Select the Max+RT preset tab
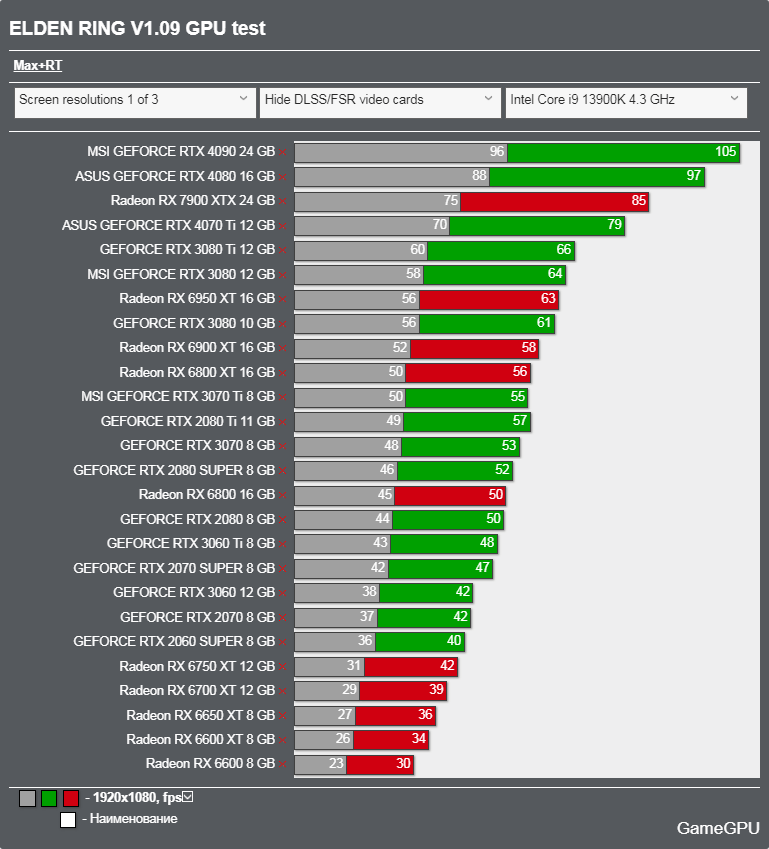Screen dimensions: 769x849 pos(37,66)
